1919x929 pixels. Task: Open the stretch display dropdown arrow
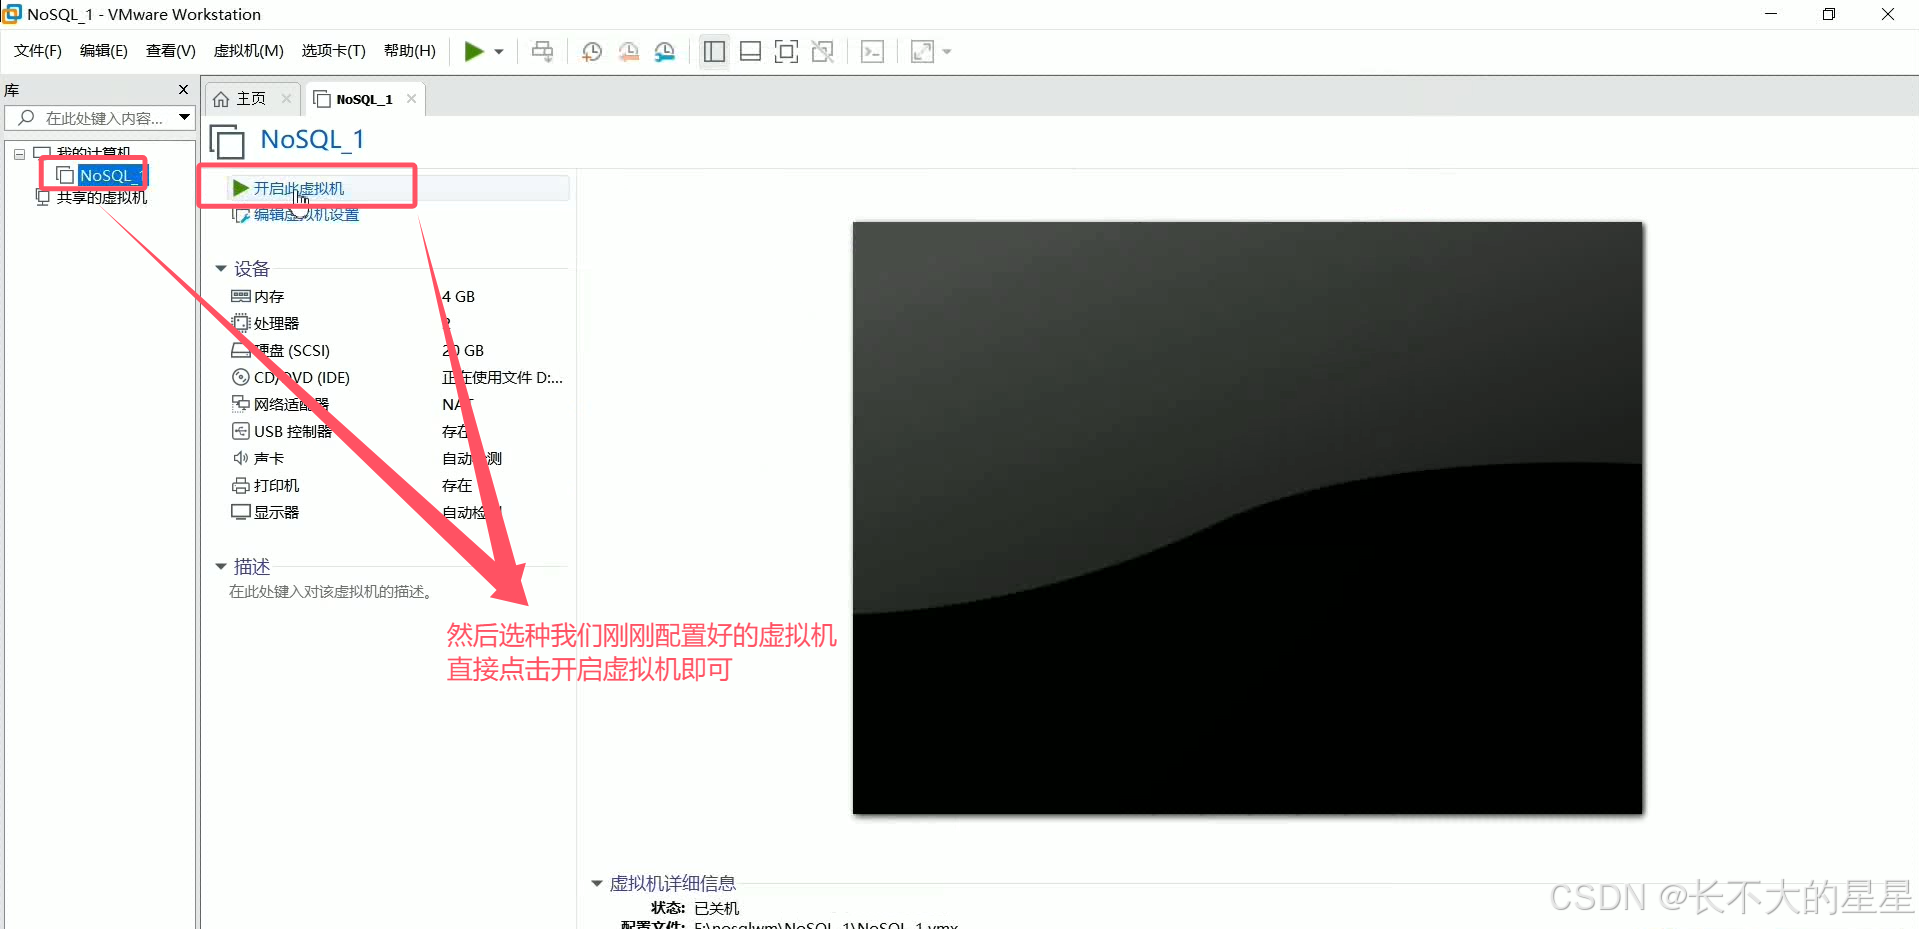[947, 52]
